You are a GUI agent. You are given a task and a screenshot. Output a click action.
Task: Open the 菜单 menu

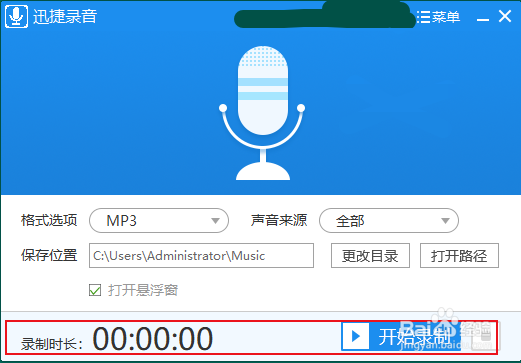(x=438, y=17)
